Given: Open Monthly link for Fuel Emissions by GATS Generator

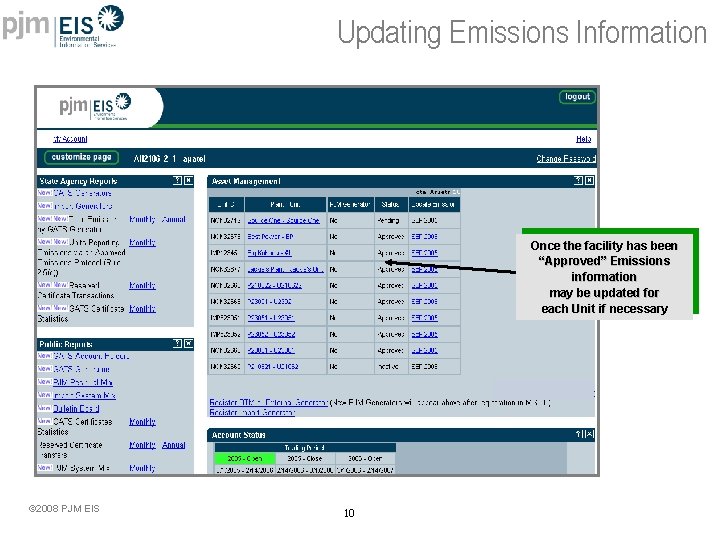Looking at the screenshot, I should (142, 219).
